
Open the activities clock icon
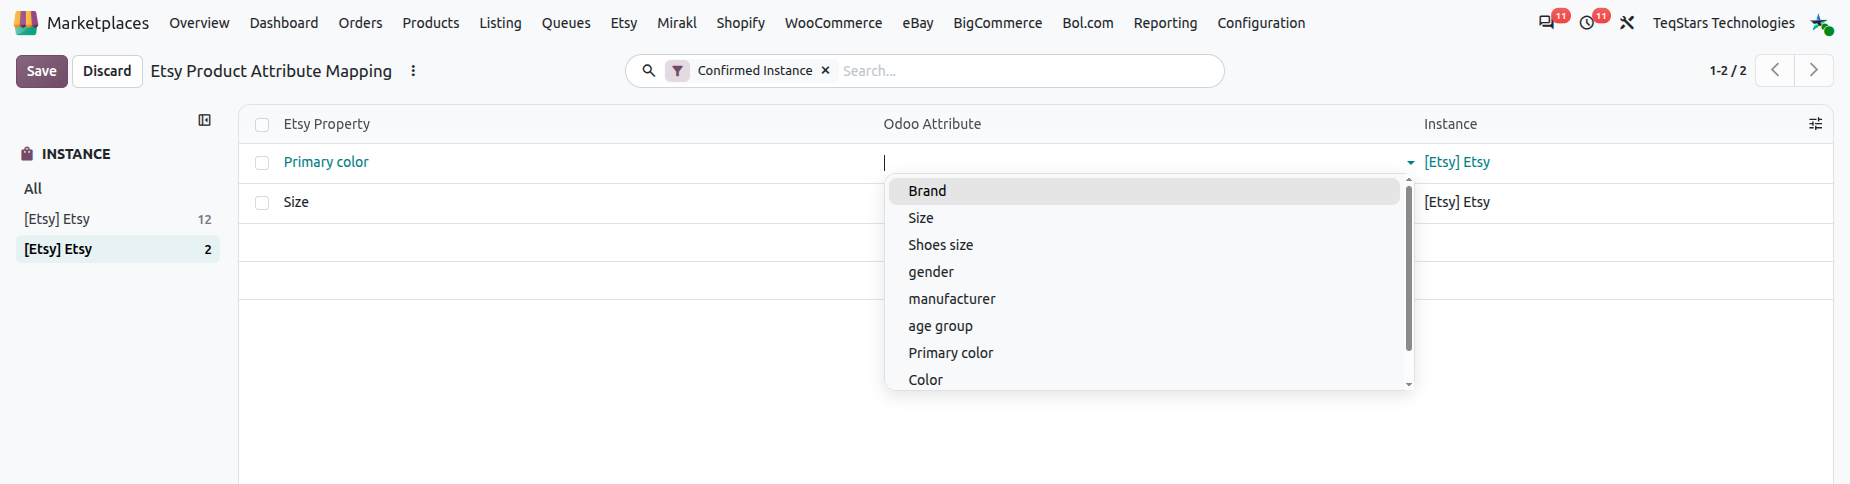[1587, 23]
